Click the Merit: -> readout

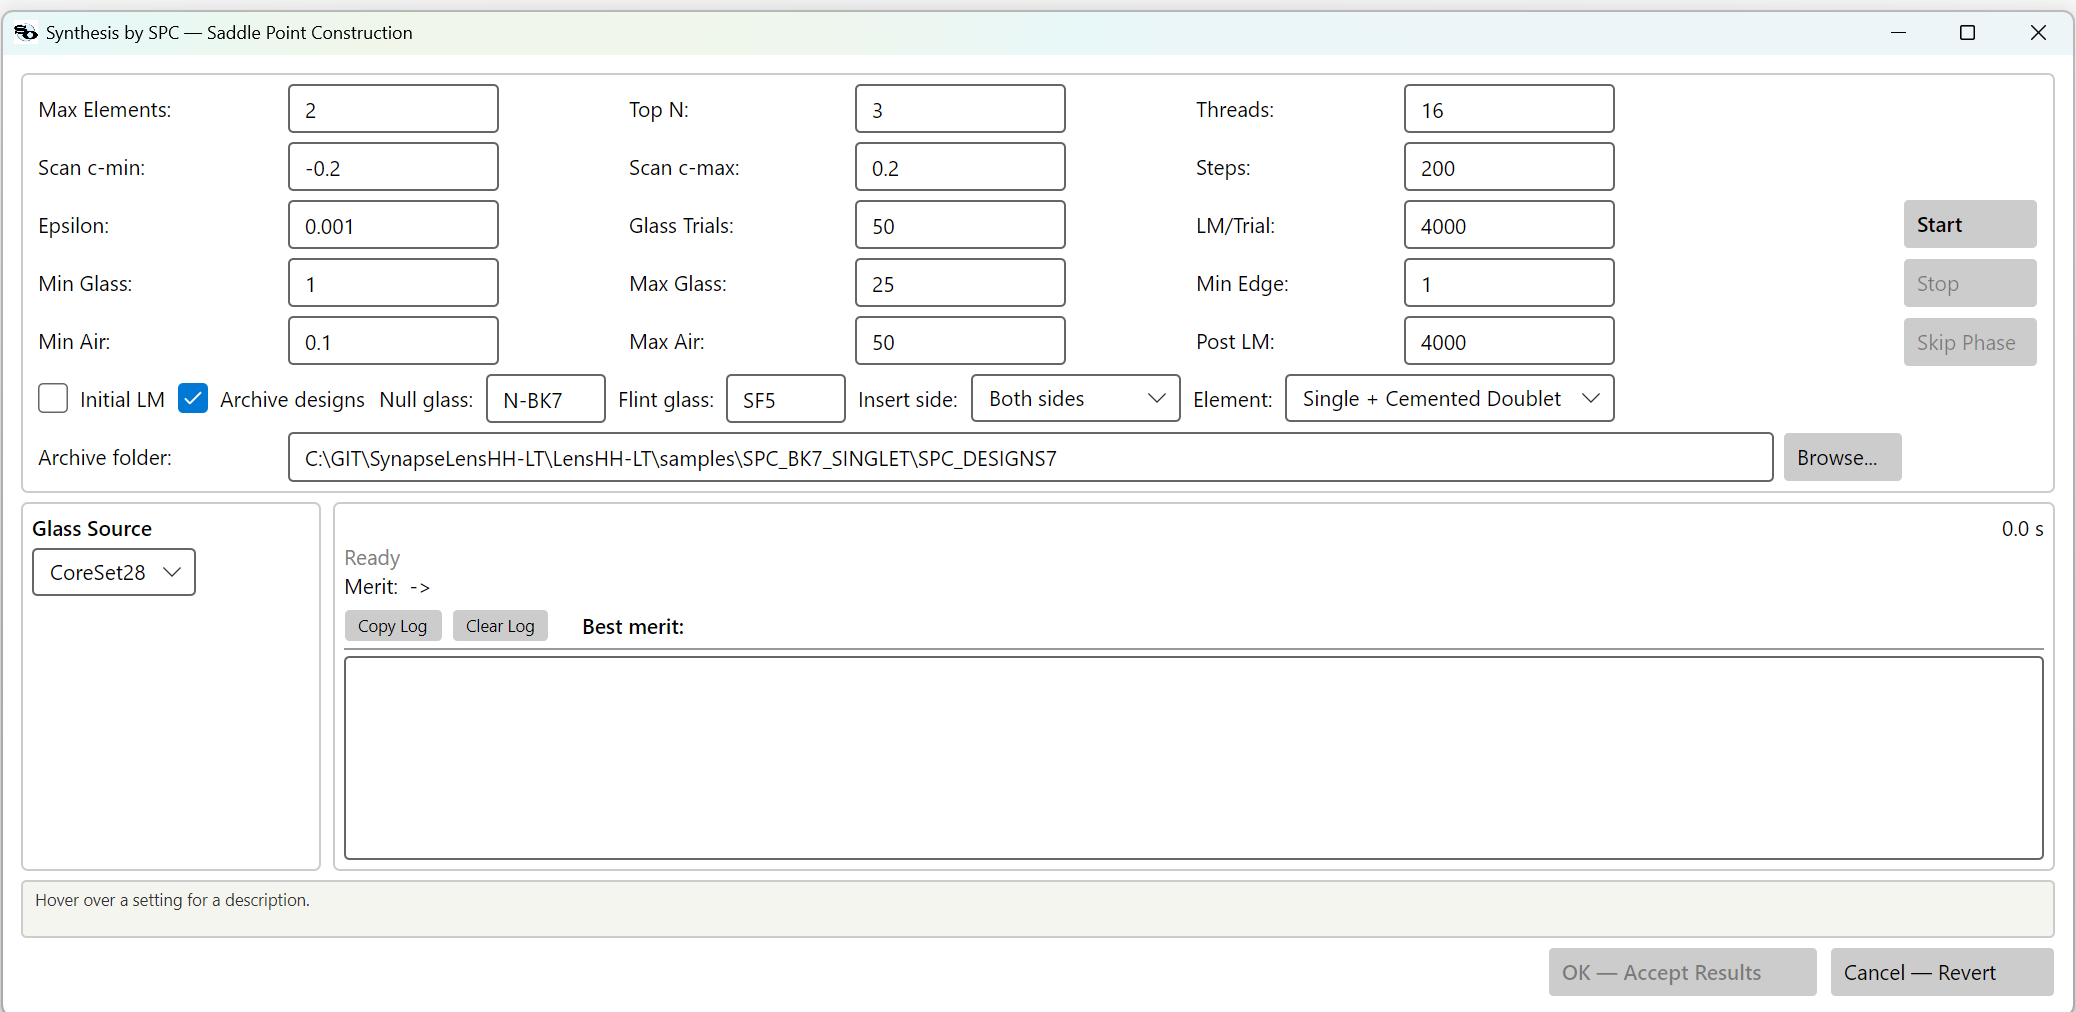(387, 587)
